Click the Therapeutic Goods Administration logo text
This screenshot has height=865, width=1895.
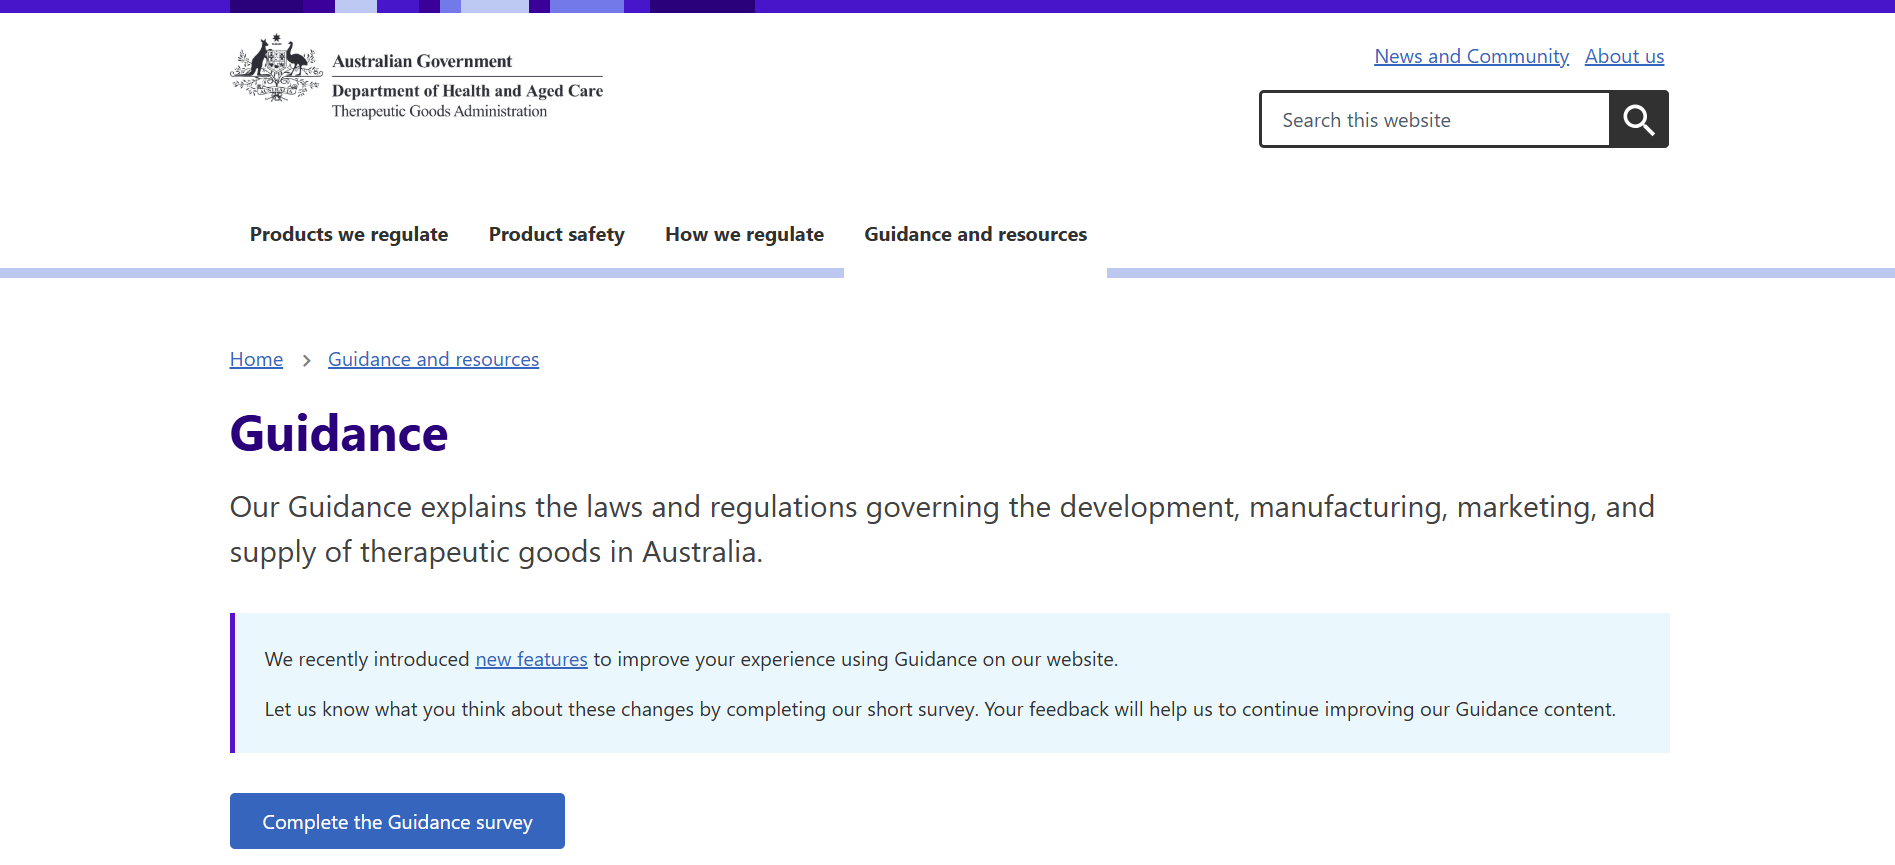[439, 112]
